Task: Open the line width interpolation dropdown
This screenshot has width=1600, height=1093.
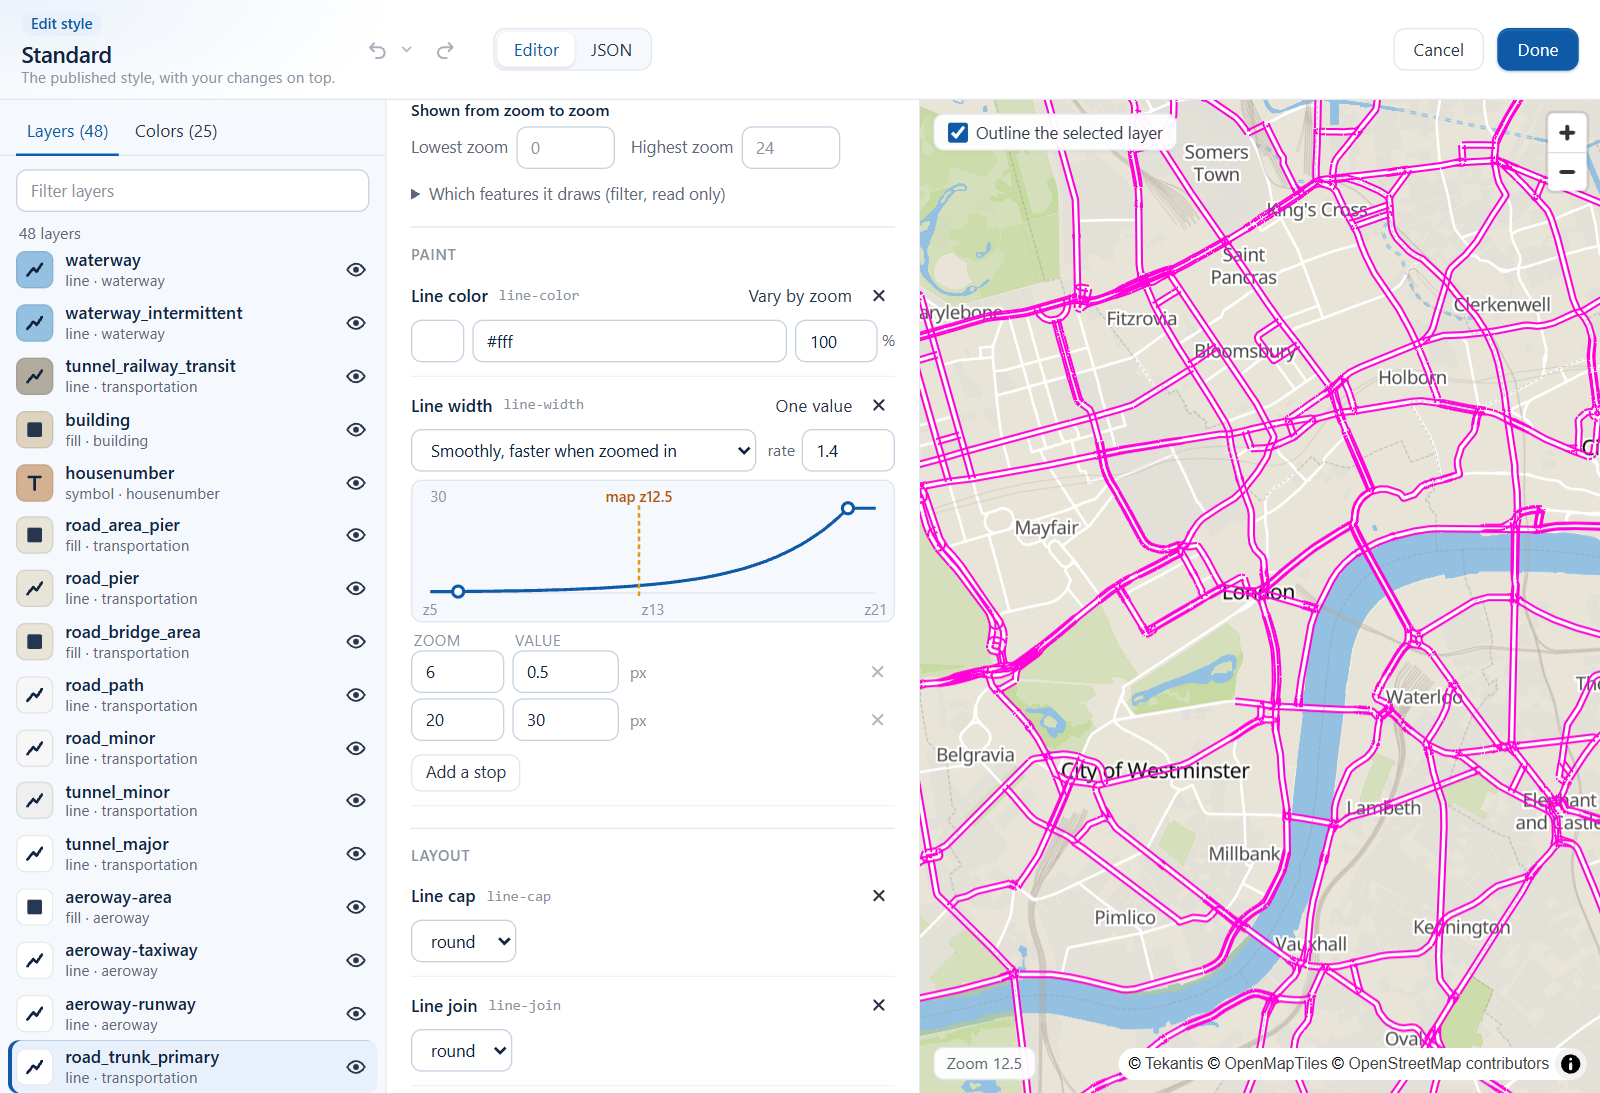Action: 584,451
